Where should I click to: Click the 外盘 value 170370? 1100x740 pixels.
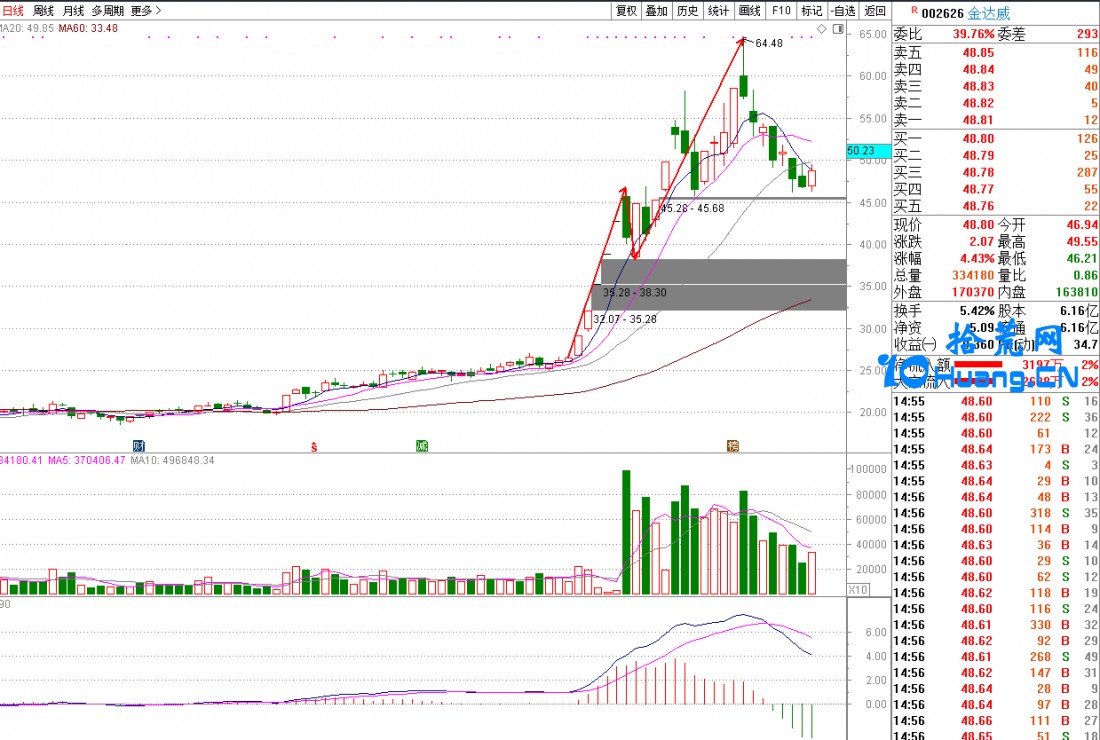pyautogui.click(x=973, y=292)
